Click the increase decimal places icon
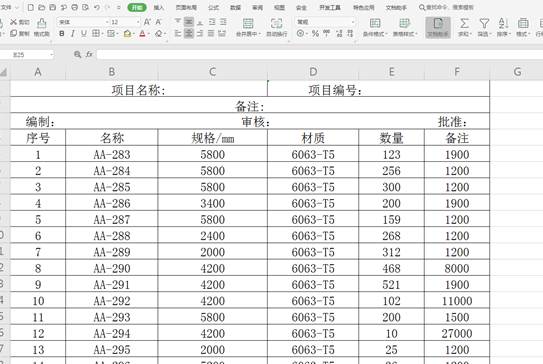Screen dimensions: 543x364 pos(339,34)
